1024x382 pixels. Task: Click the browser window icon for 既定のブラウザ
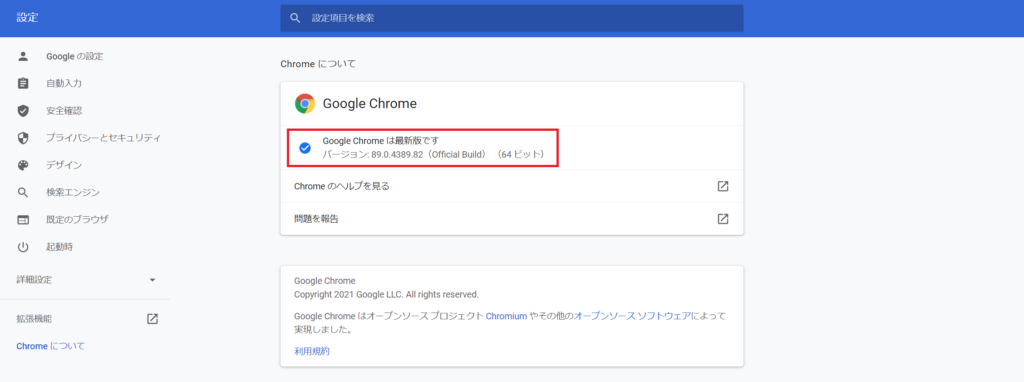click(x=23, y=219)
